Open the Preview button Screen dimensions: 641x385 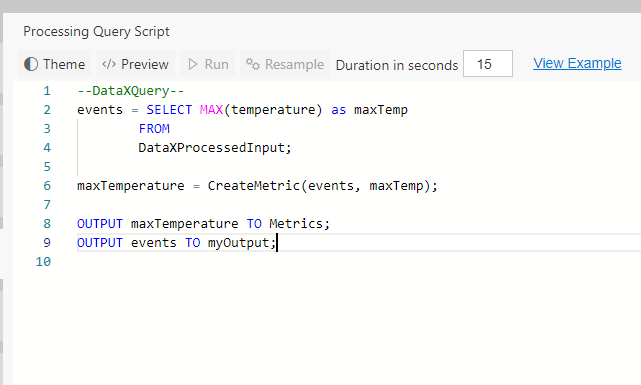pos(135,64)
